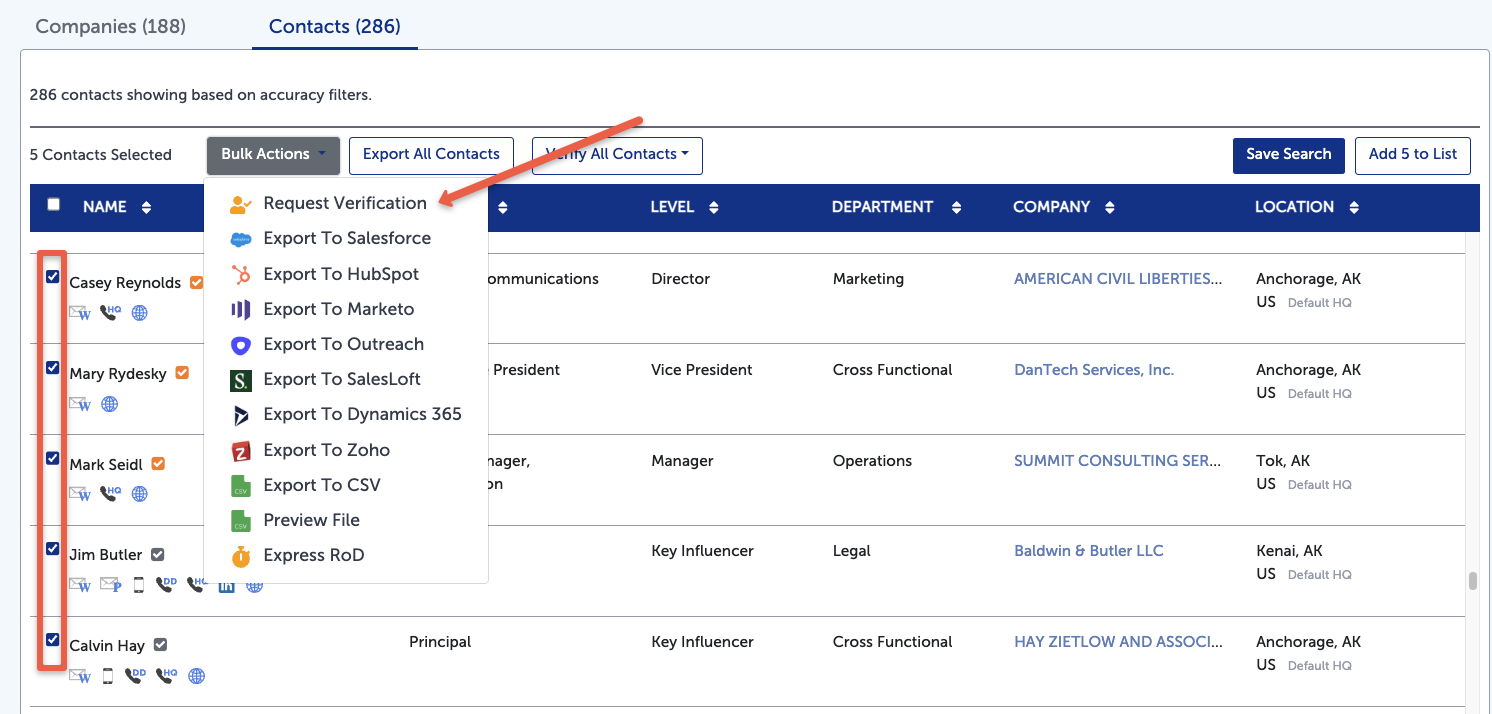Click work email icon under Jim Butler

79,585
